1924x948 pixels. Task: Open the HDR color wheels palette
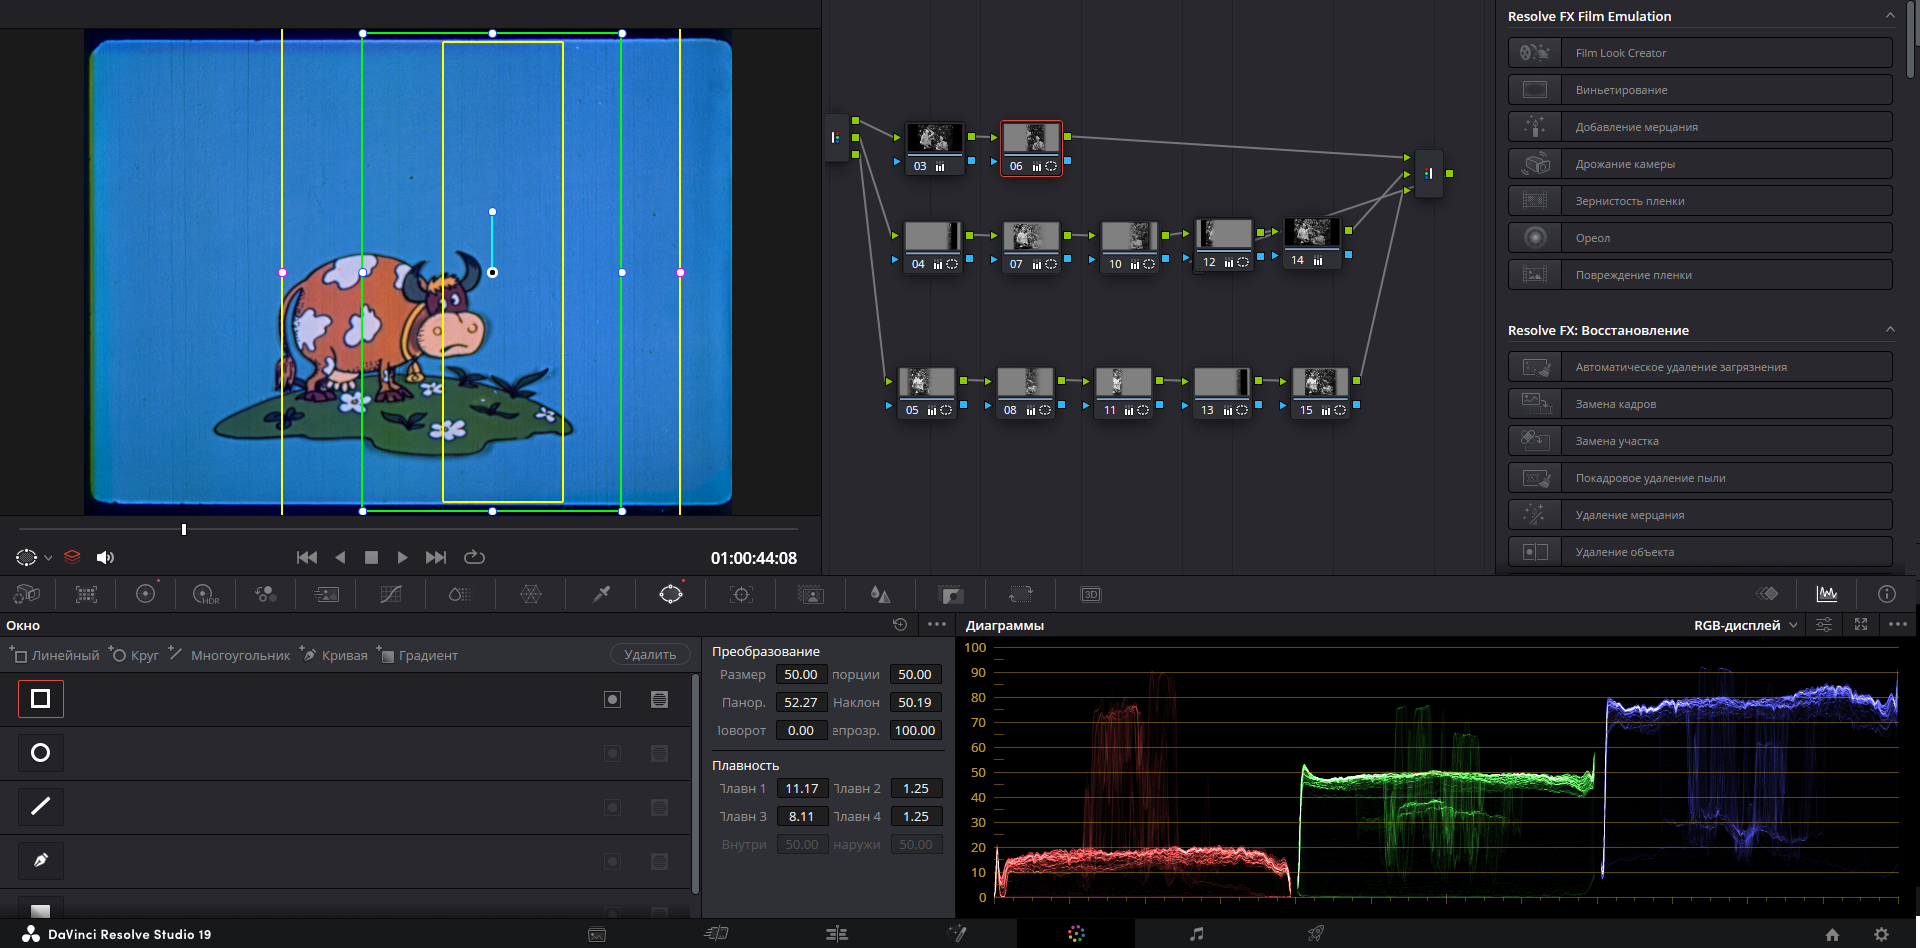[x=205, y=595]
